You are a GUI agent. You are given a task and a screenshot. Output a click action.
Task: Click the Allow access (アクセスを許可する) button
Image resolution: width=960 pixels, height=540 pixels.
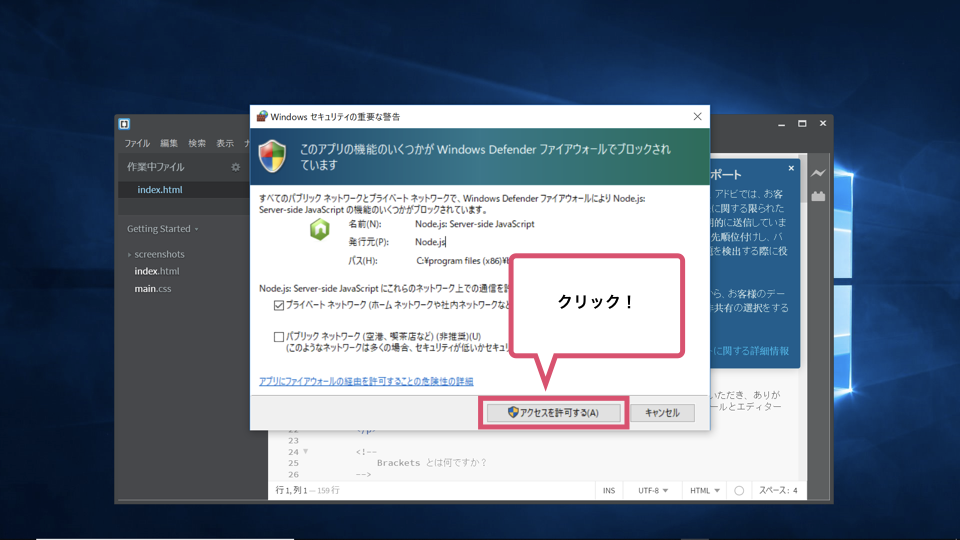[553, 413]
